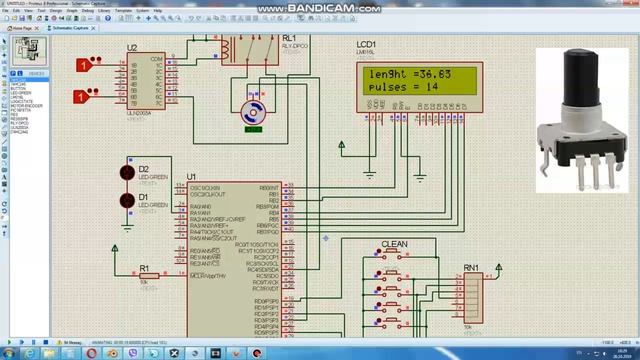
Task: Click the Pause simulation button
Action: coord(34,342)
